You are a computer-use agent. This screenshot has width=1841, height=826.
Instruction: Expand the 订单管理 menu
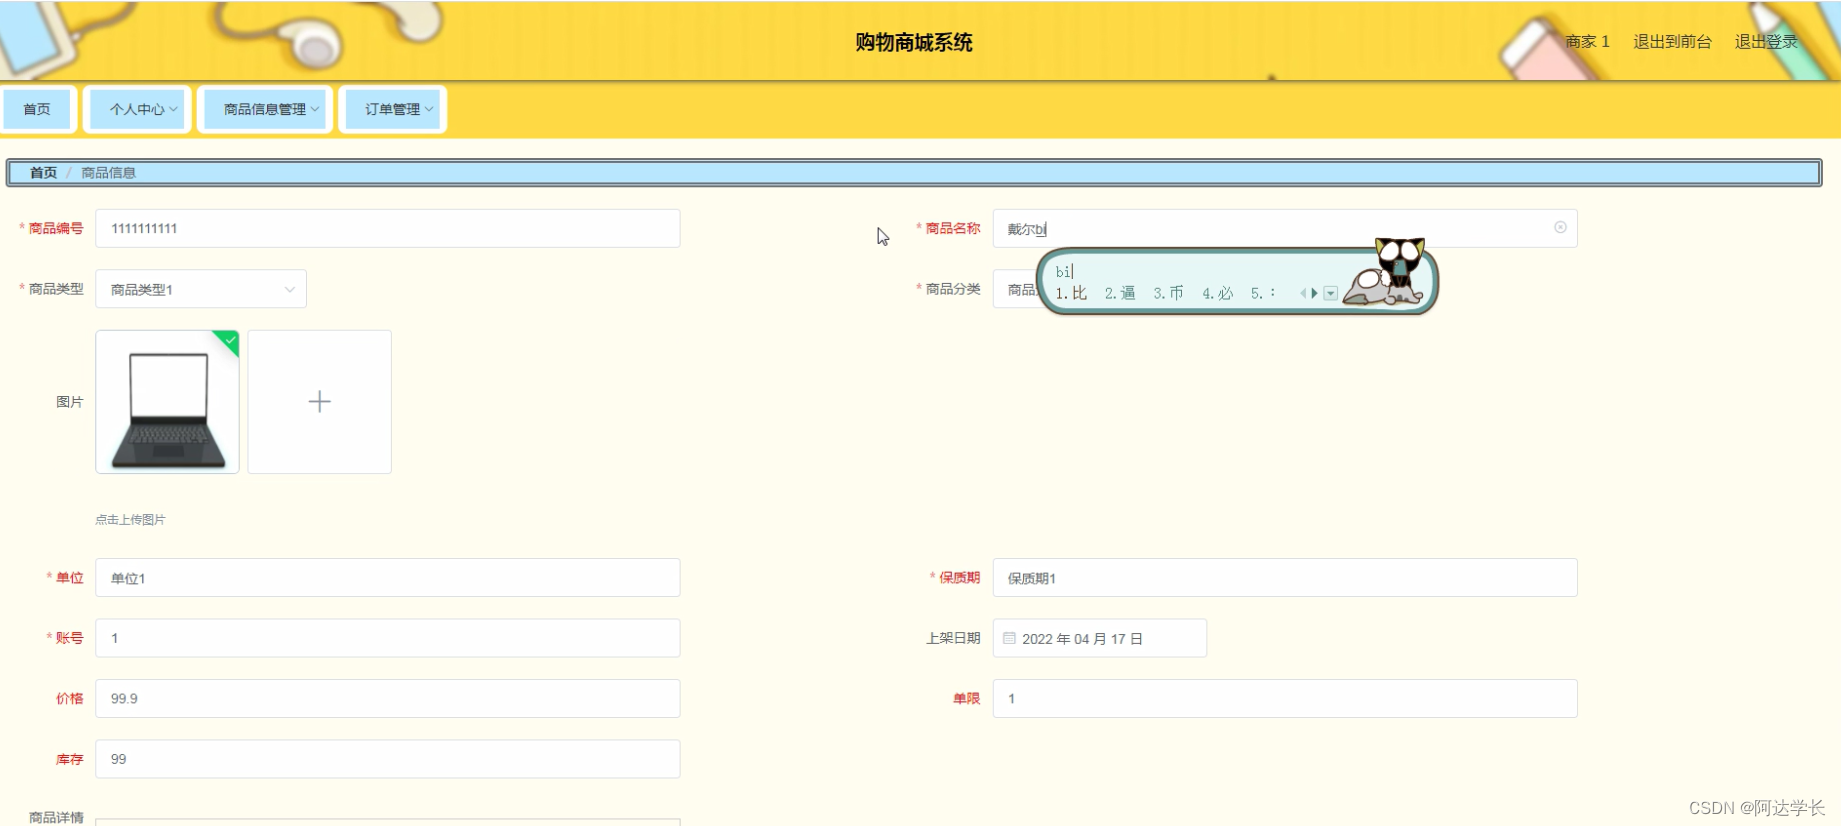(392, 109)
